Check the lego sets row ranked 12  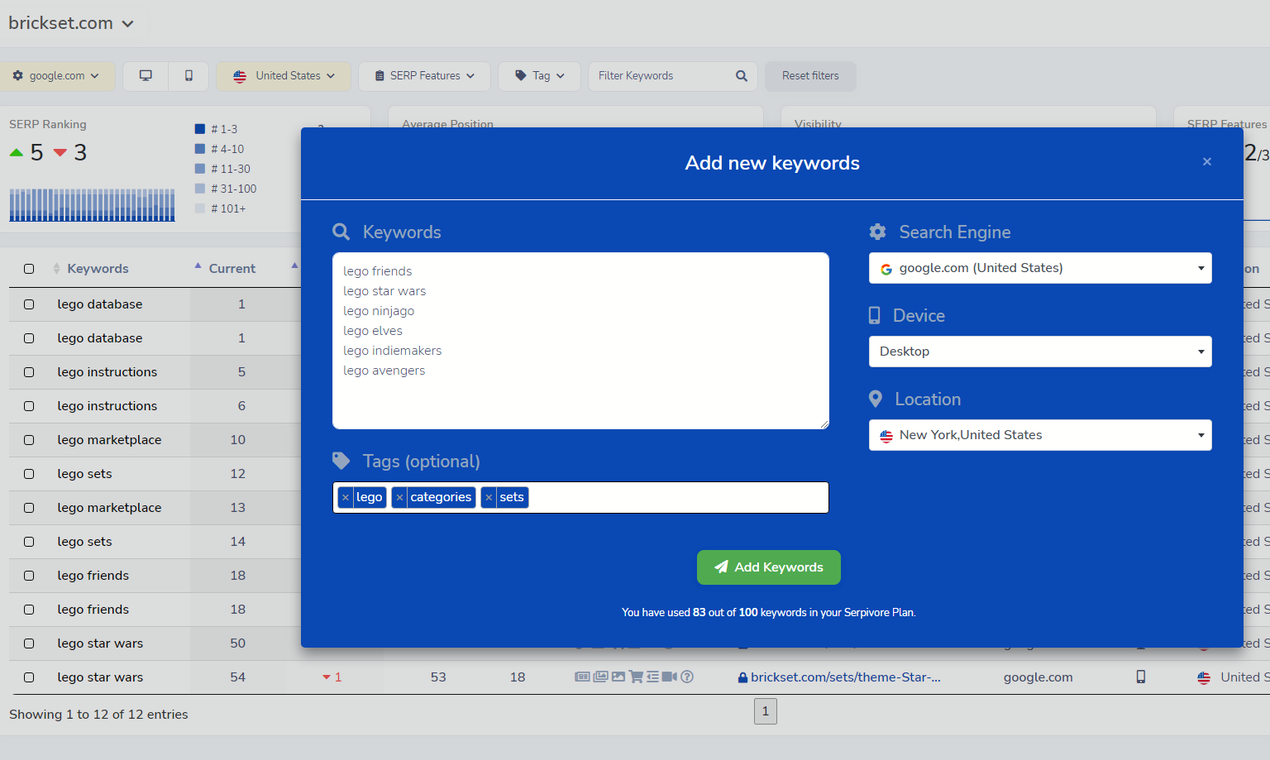pos(29,474)
